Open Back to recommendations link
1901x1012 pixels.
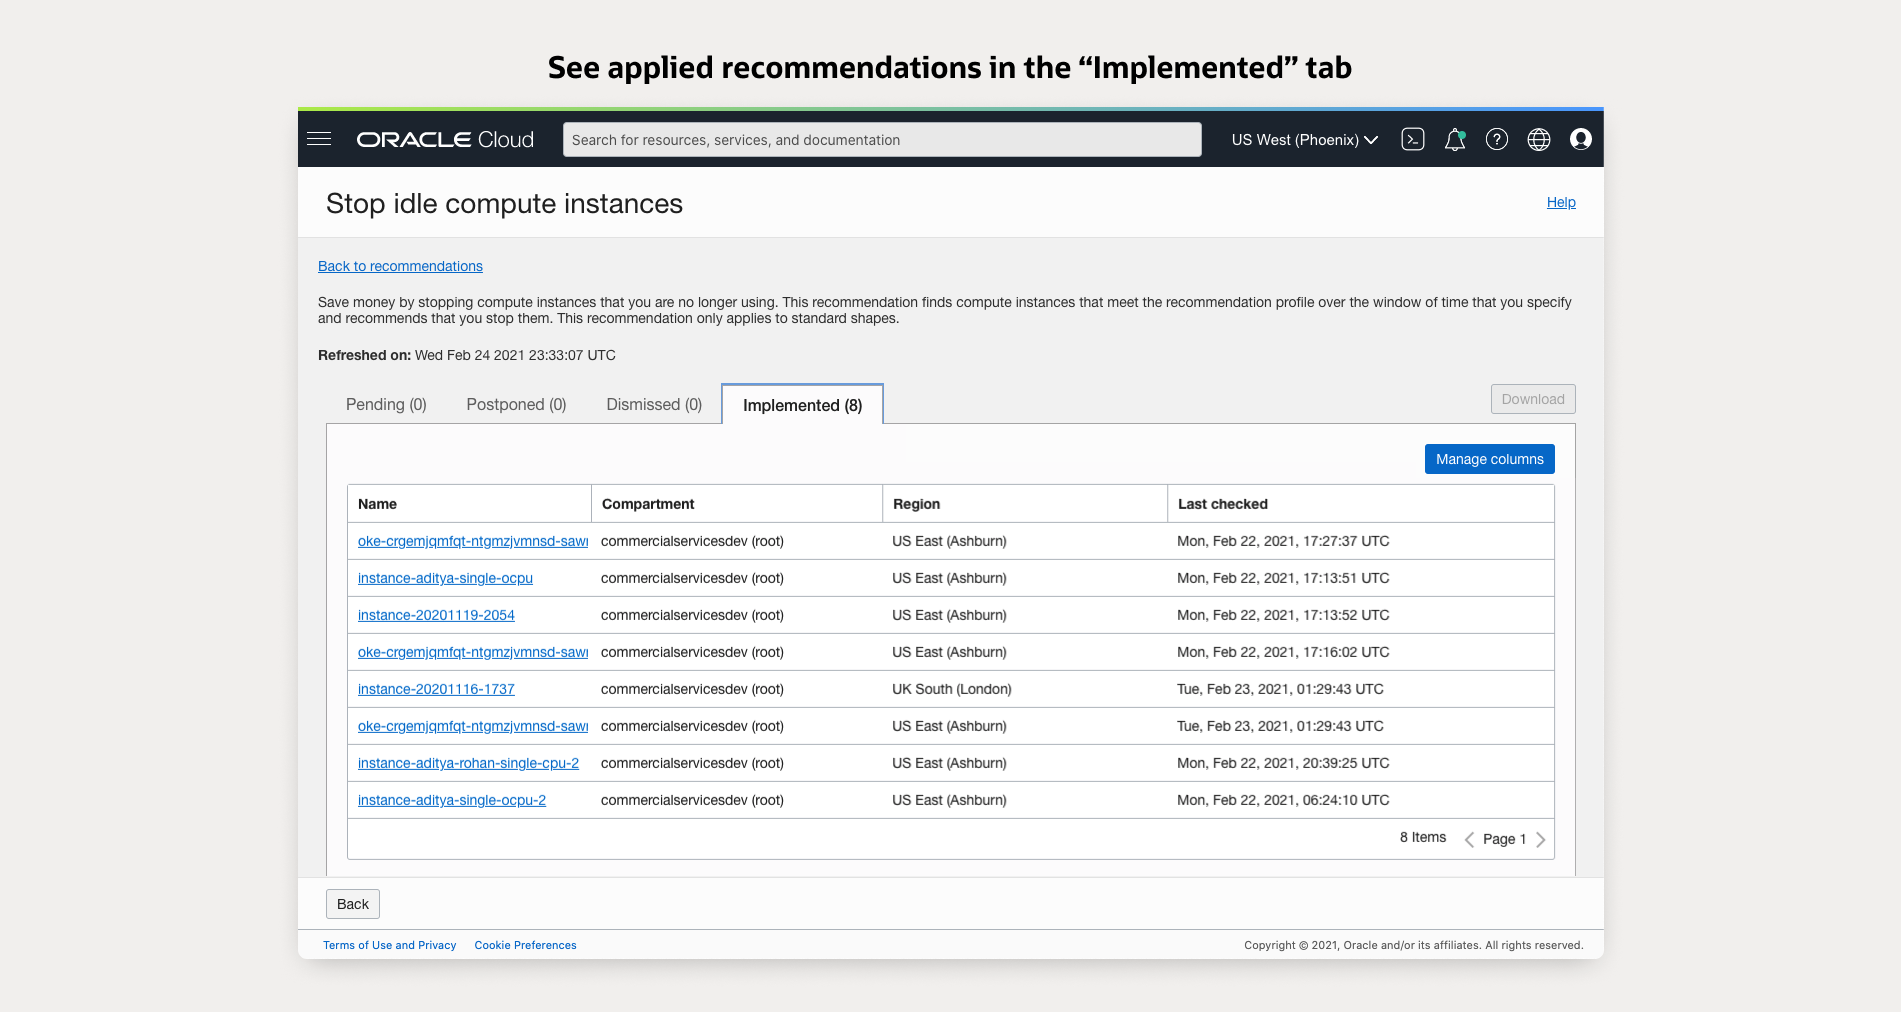[399, 266]
